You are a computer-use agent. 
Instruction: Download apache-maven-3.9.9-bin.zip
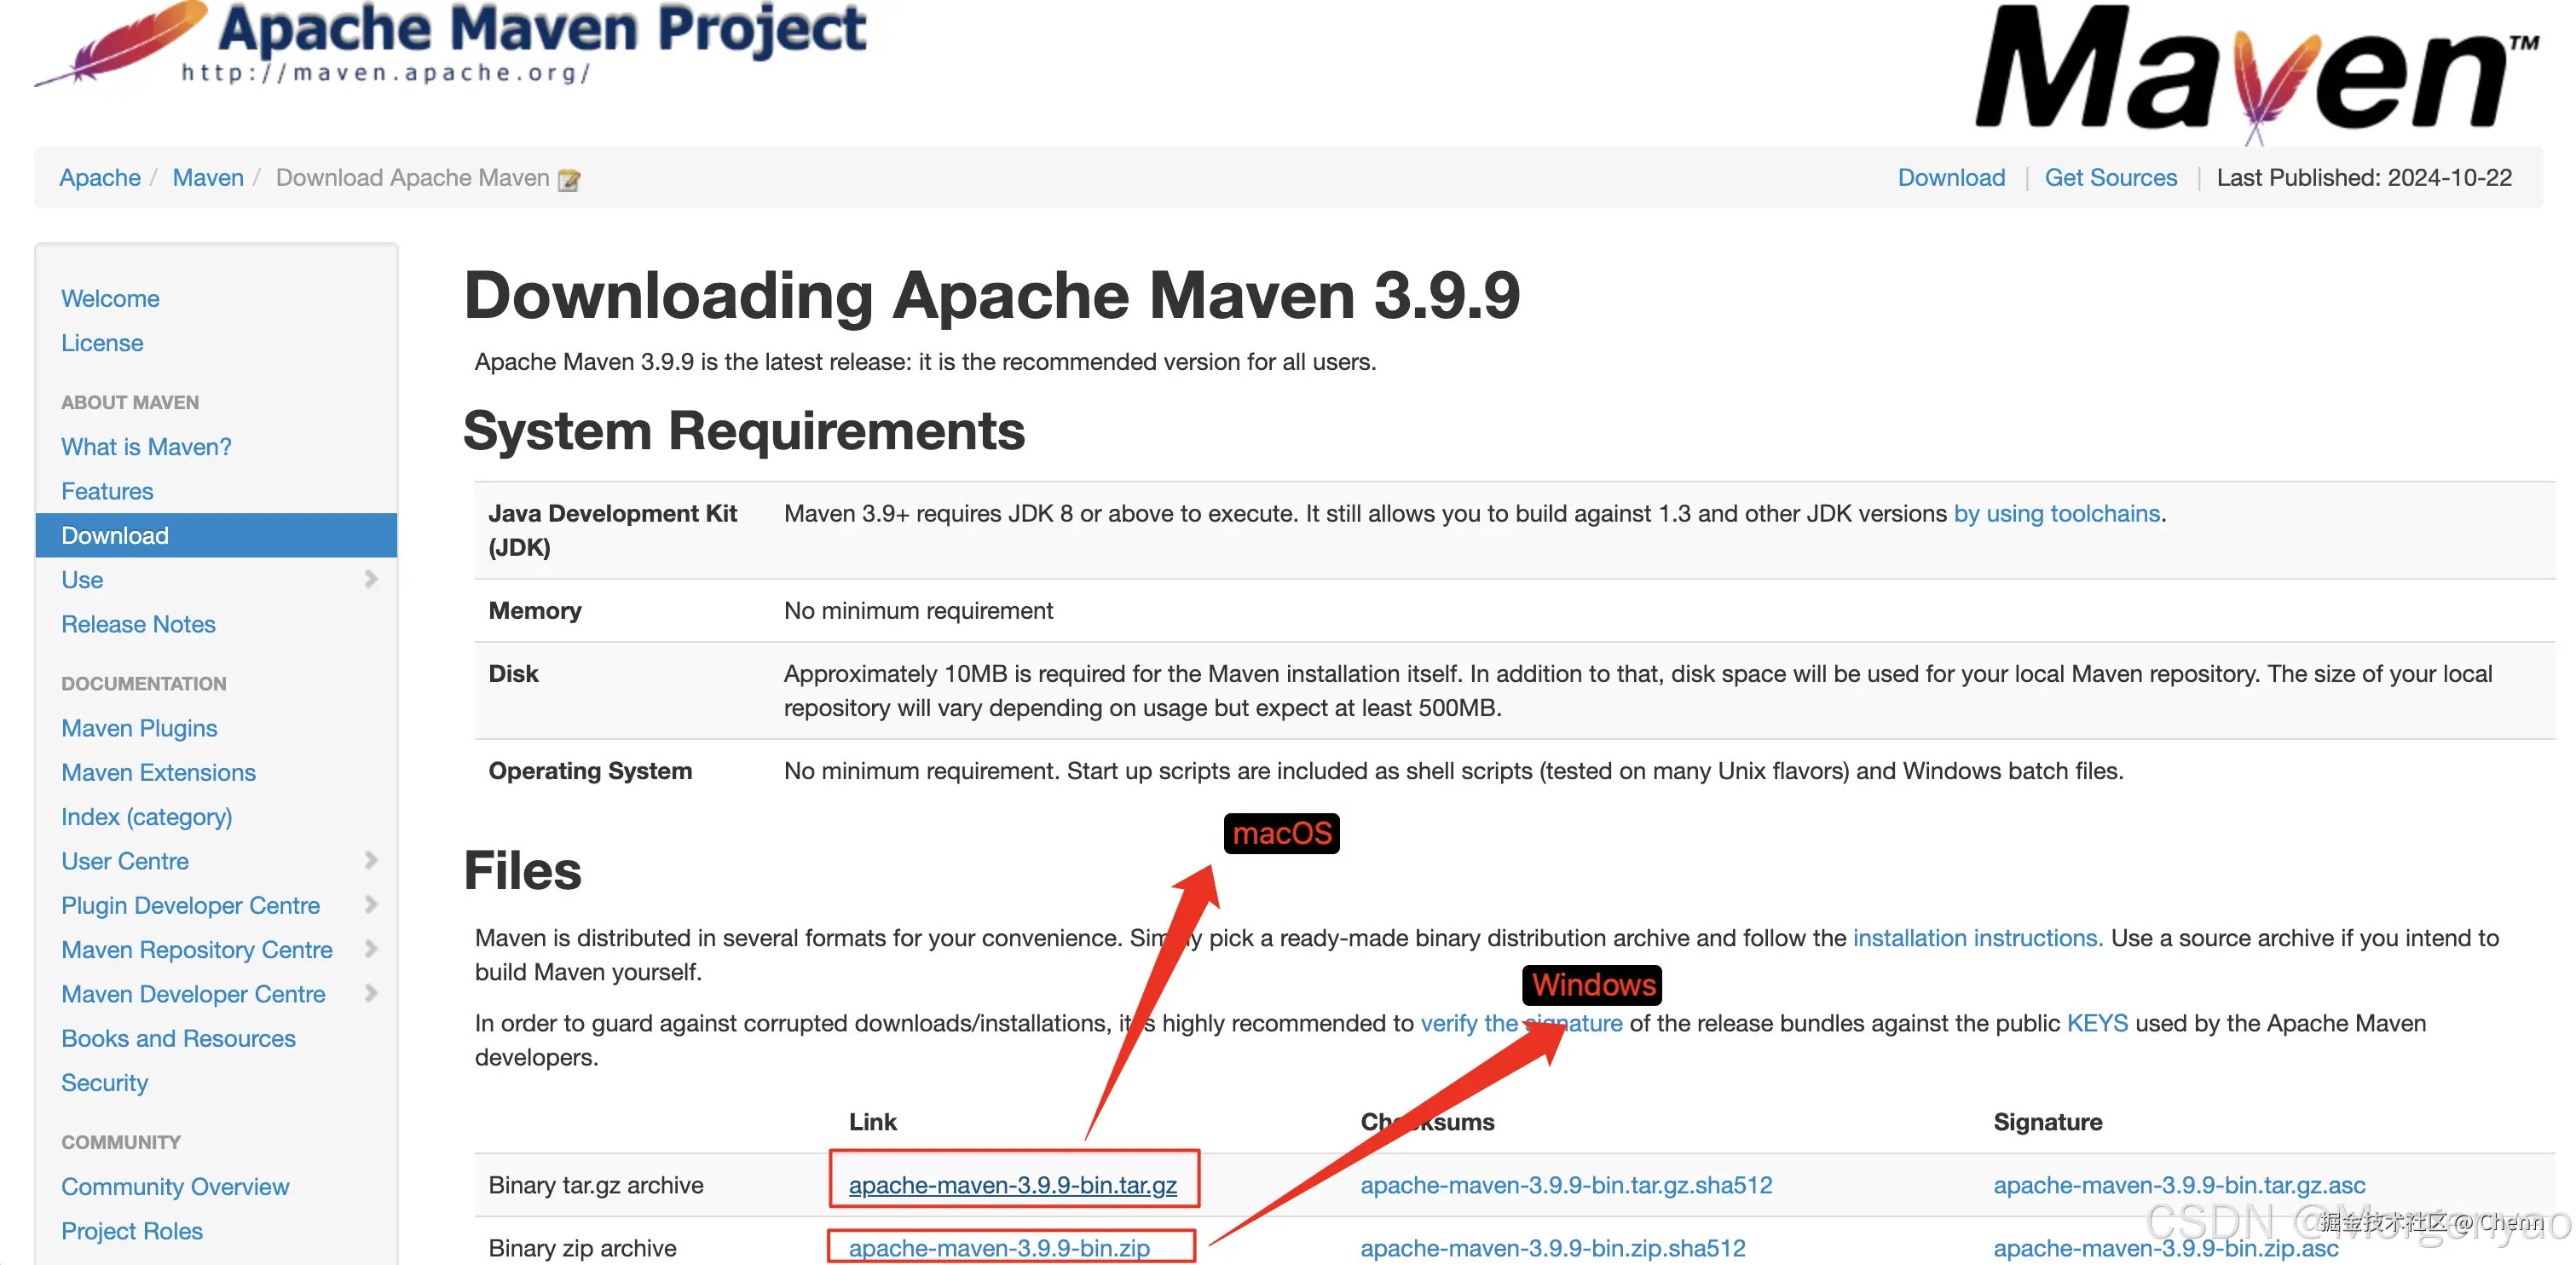998,1247
